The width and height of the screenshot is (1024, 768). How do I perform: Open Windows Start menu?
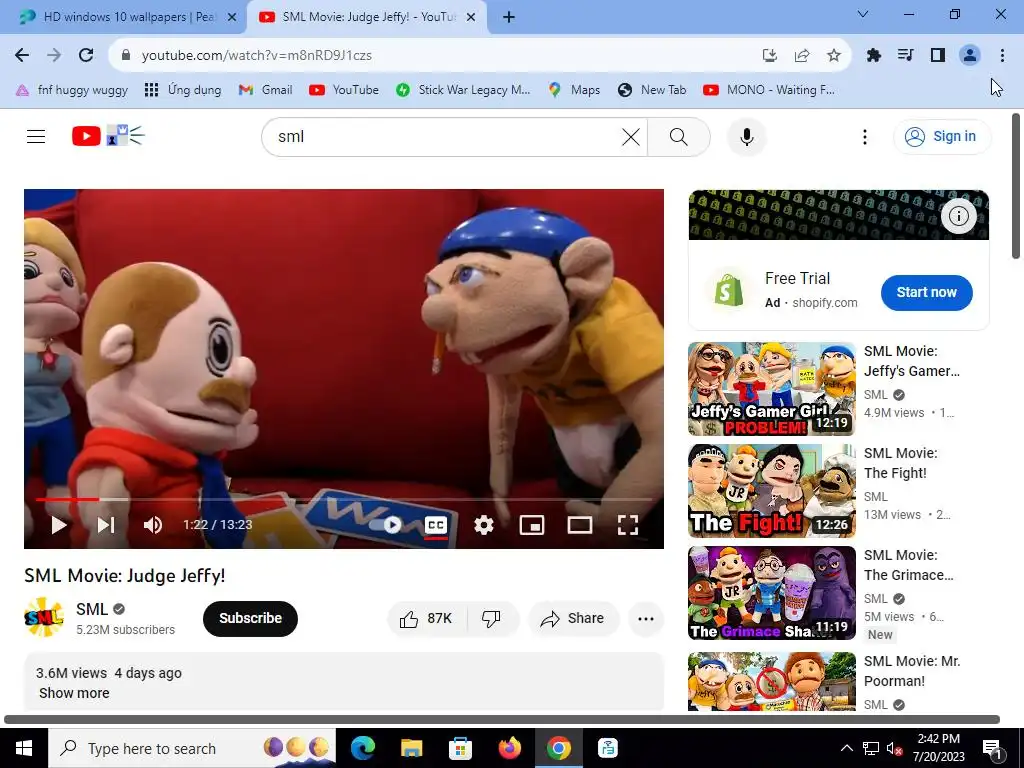point(24,748)
